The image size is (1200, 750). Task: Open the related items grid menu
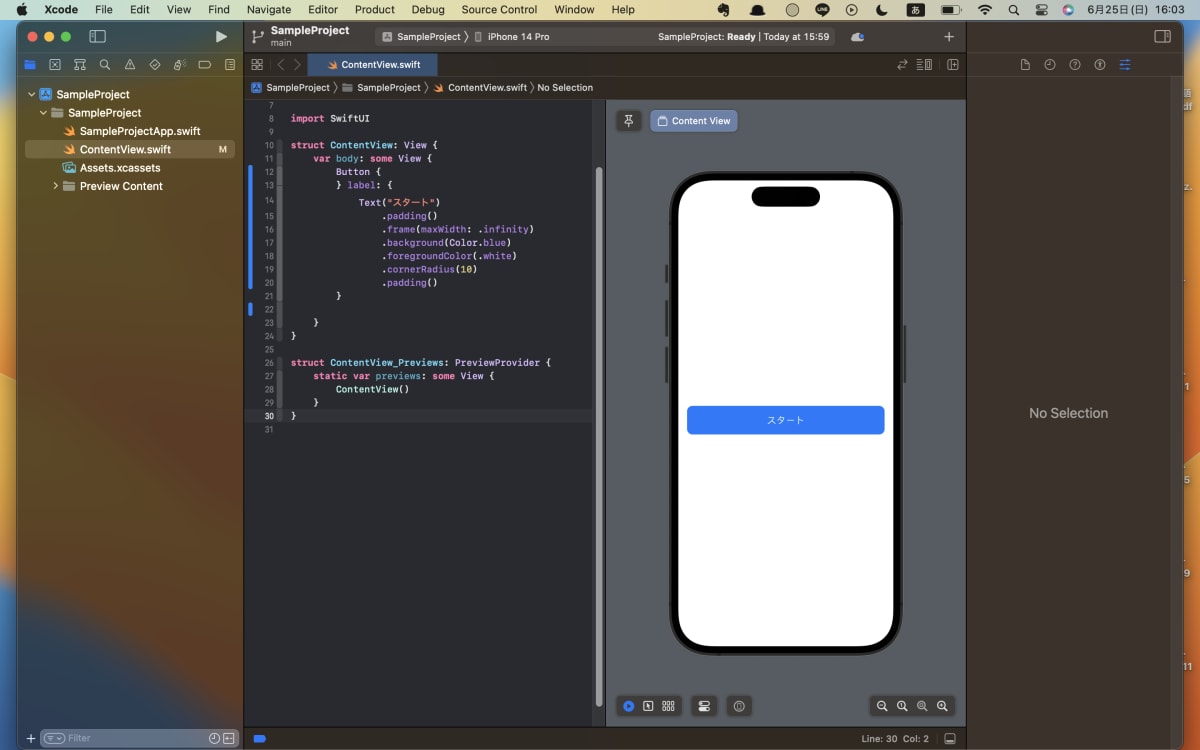pos(257,64)
